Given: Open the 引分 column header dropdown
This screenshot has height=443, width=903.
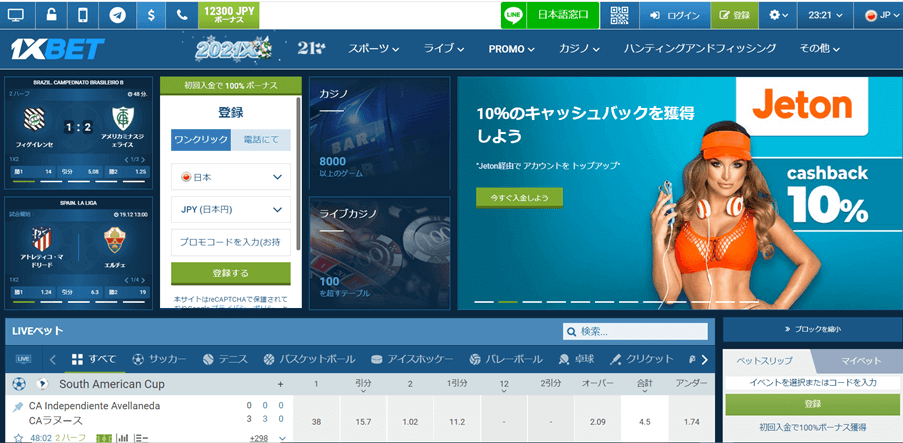Looking at the screenshot, I should (x=363, y=387).
